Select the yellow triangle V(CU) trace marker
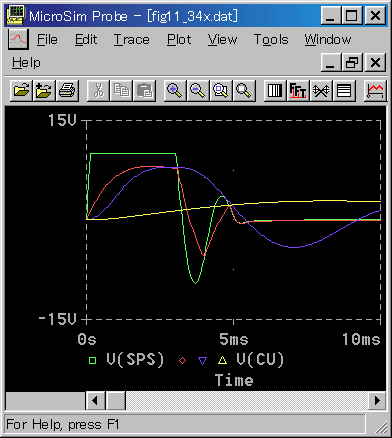 tap(222, 360)
